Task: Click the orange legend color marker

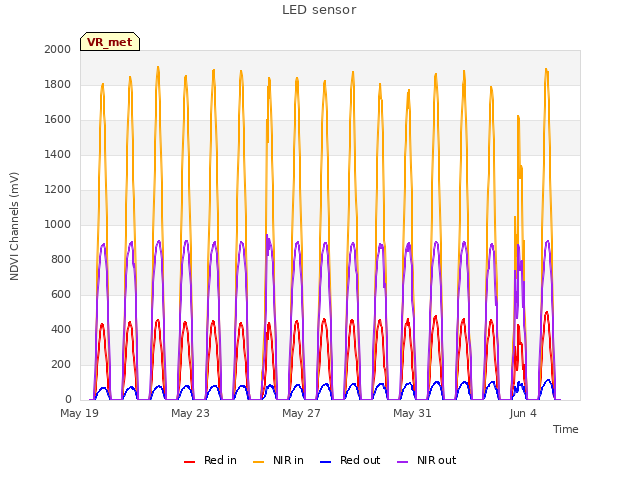Action: [x=258, y=462]
